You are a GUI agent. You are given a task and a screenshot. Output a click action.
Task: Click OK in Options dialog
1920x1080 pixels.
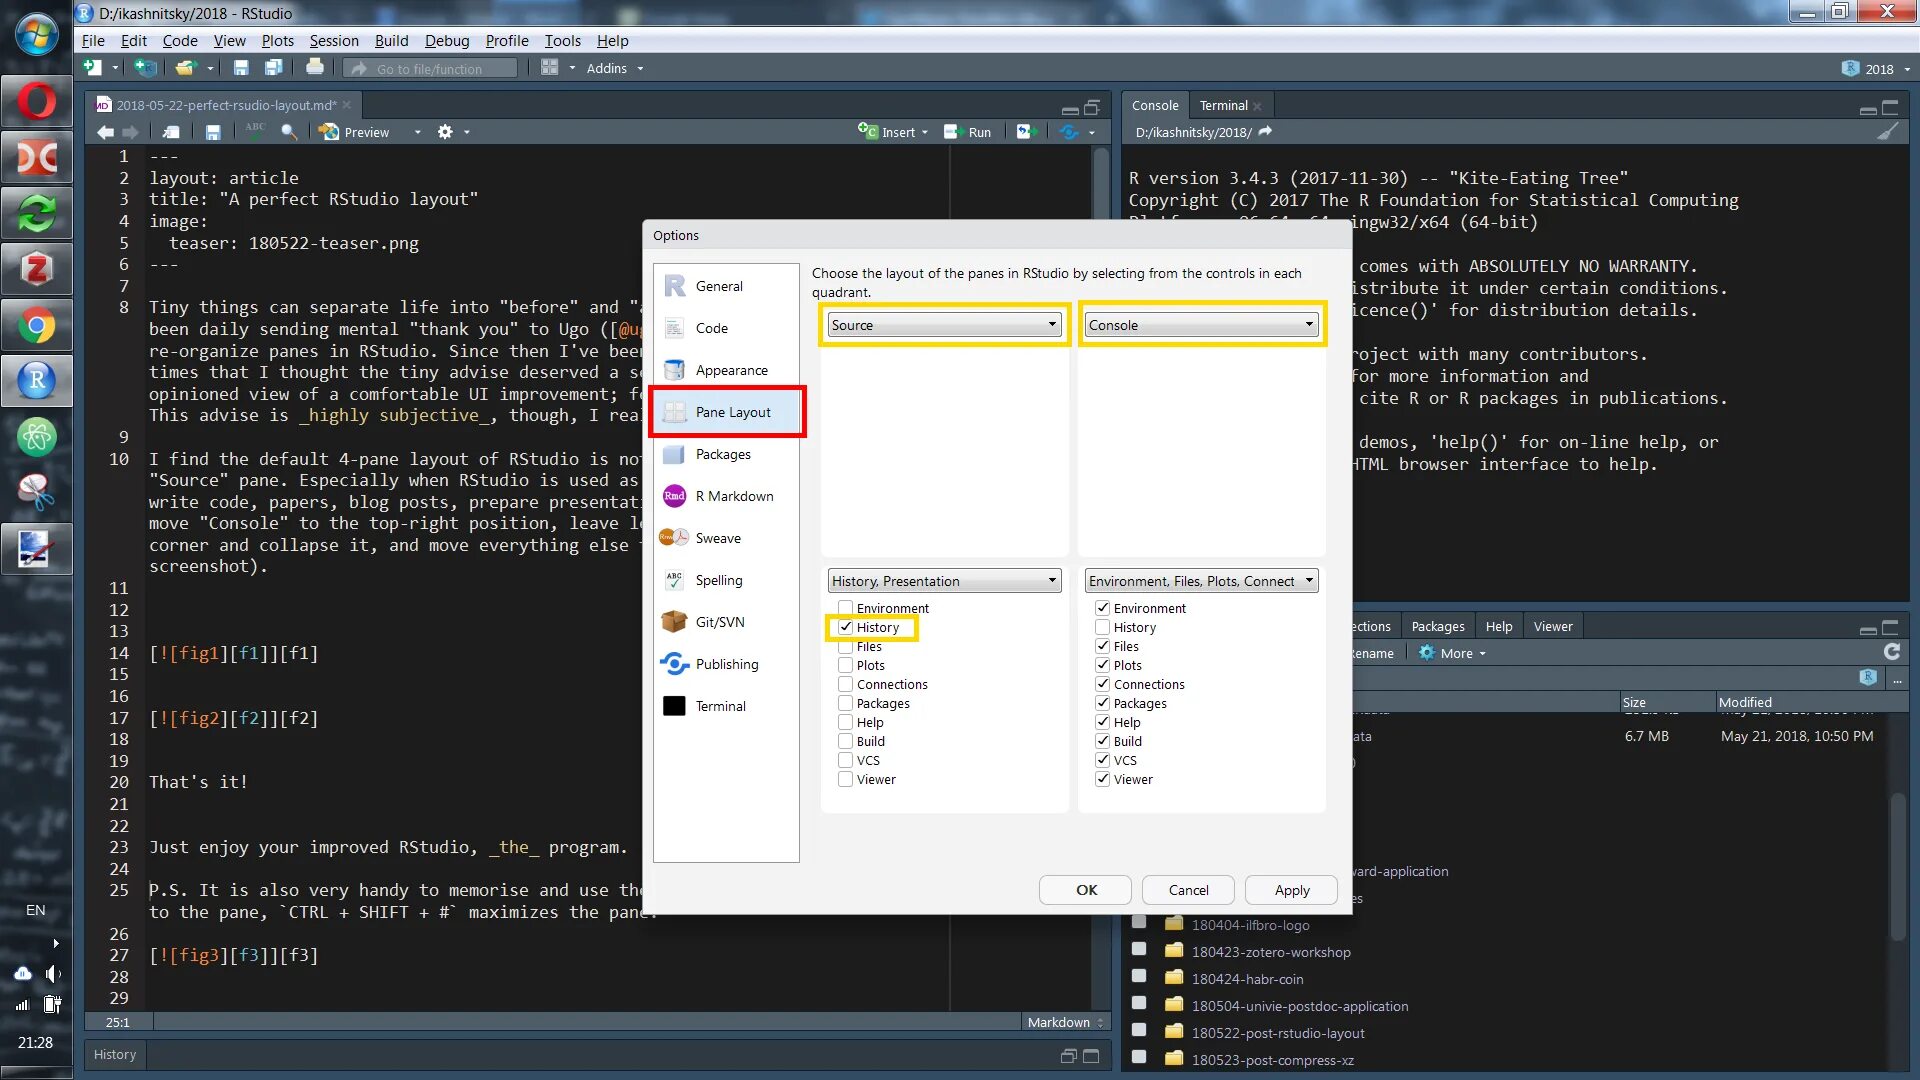tap(1085, 890)
